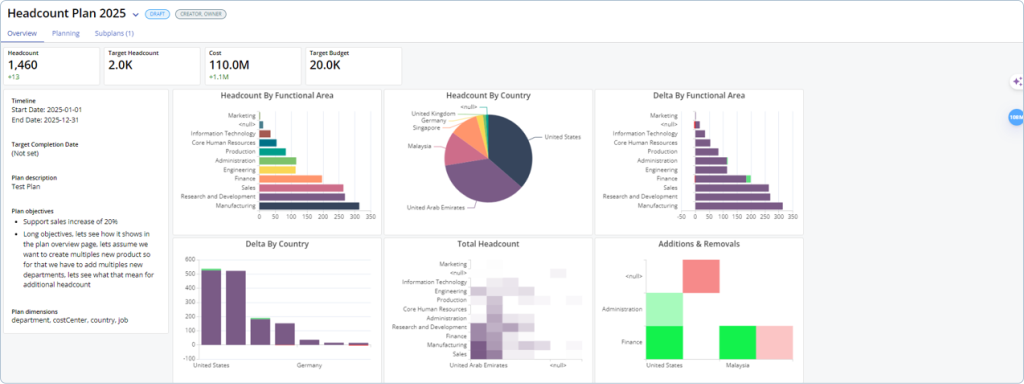1024x384 pixels.
Task: Click bright green Finance Malaysia cell in heatmap
Action: [x=737, y=342]
